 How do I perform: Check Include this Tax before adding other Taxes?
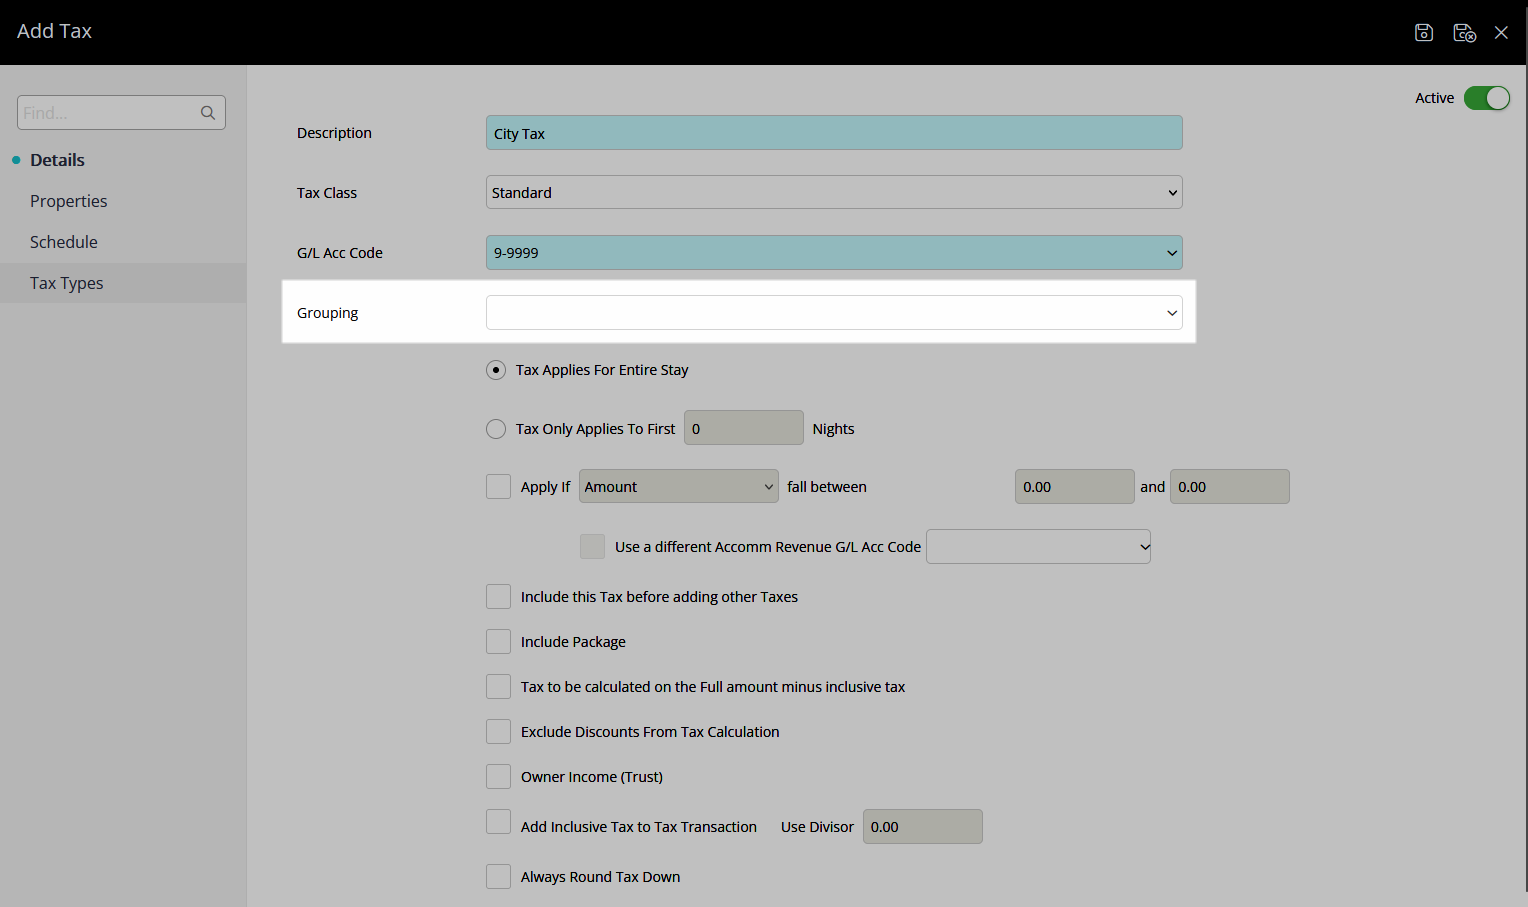coord(498,596)
